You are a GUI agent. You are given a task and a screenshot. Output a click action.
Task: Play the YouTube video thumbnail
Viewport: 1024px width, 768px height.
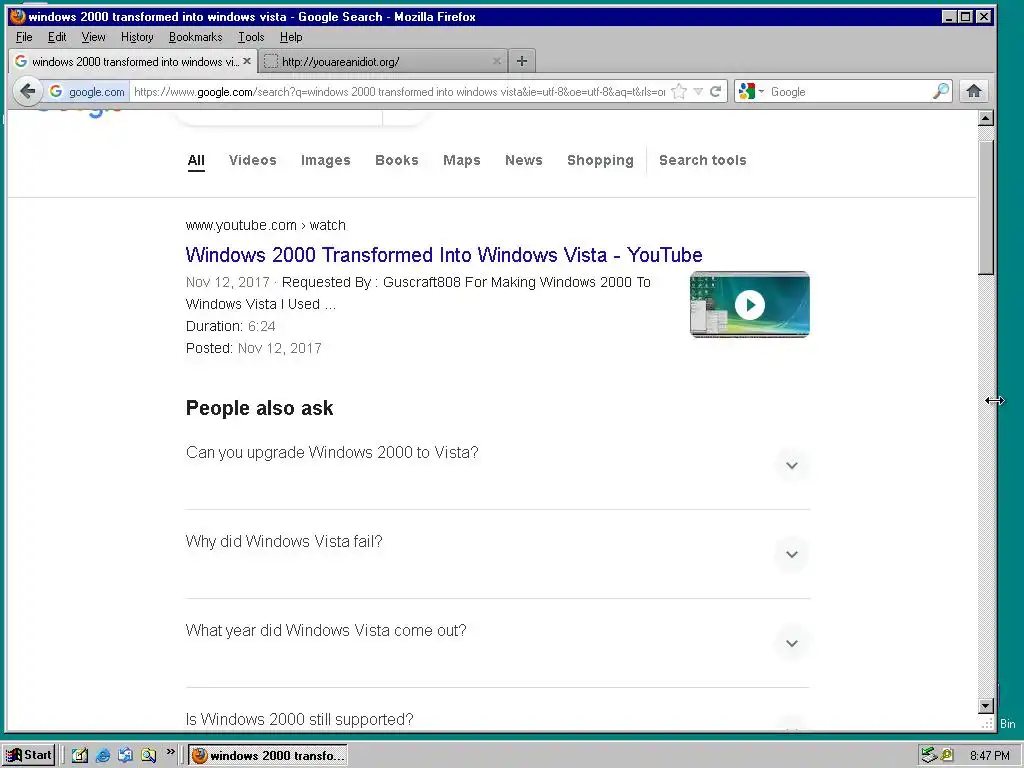coord(750,304)
